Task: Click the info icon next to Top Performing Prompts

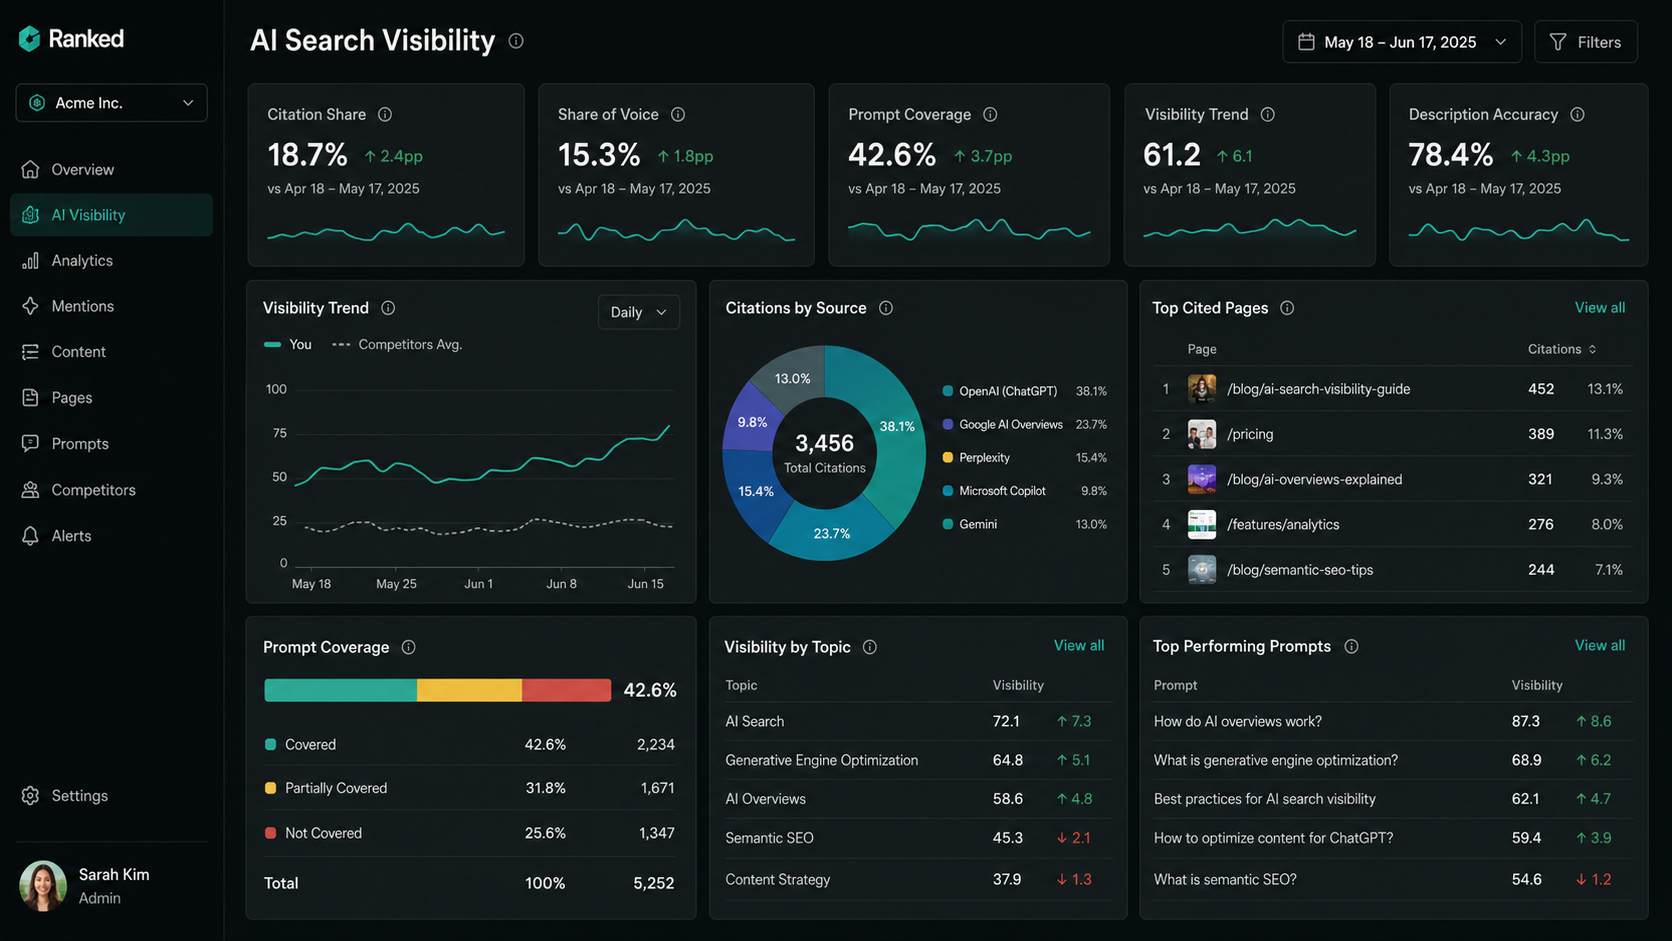Action: (x=1351, y=647)
